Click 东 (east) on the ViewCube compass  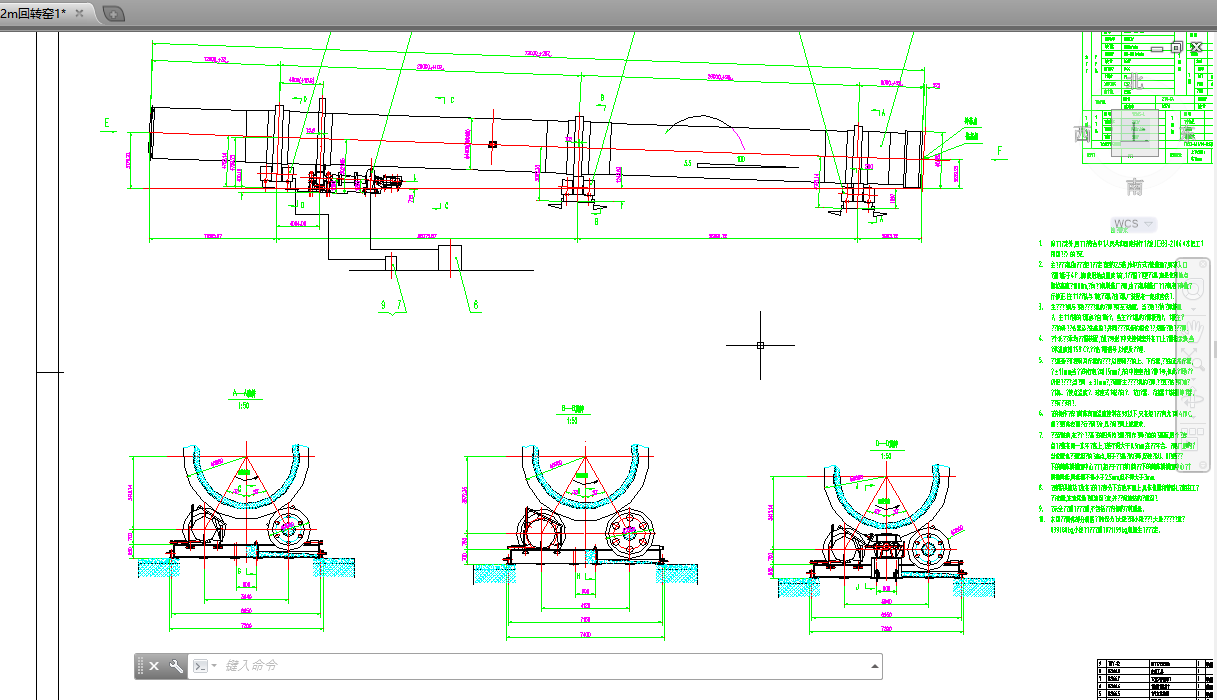coord(1187,134)
